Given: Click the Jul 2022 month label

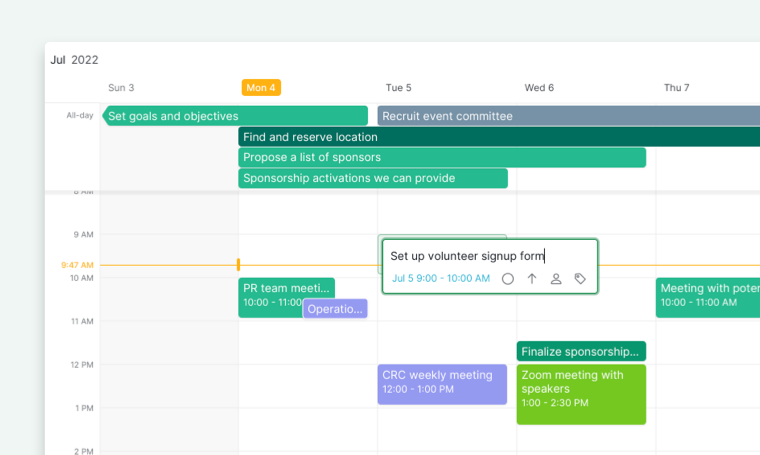Looking at the screenshot, I should click(x=74, y=60).
